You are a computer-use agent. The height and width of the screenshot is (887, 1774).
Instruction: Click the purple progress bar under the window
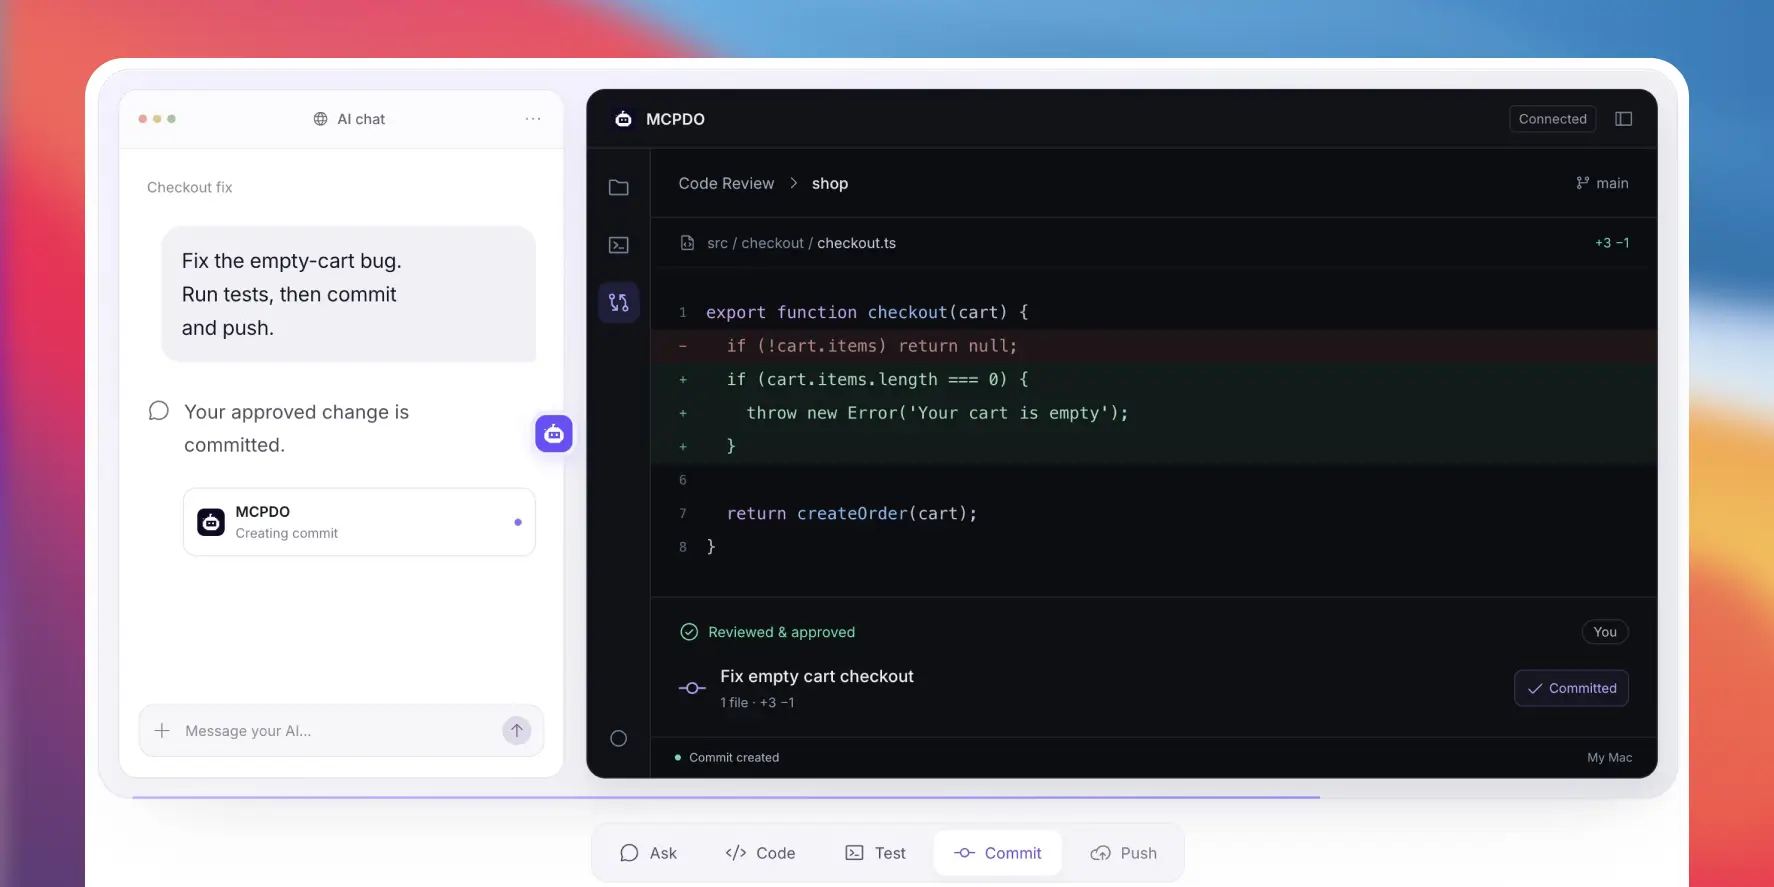[x=726, y=797]
